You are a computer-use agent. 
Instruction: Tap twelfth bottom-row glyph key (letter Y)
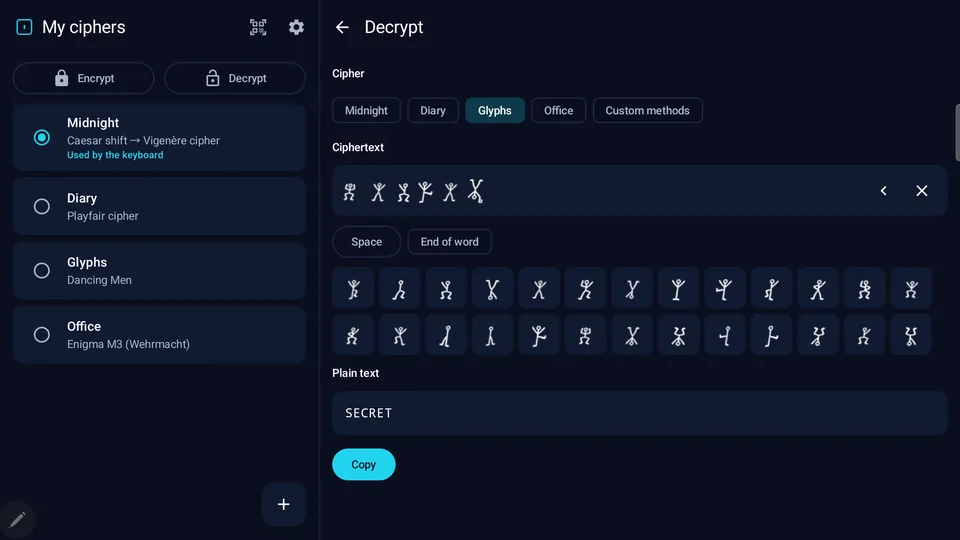pos(864,336)
